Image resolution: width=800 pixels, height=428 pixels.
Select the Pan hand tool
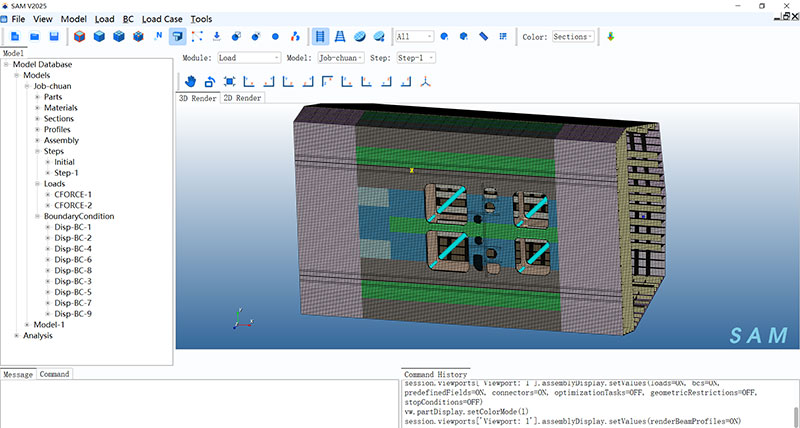190,82
